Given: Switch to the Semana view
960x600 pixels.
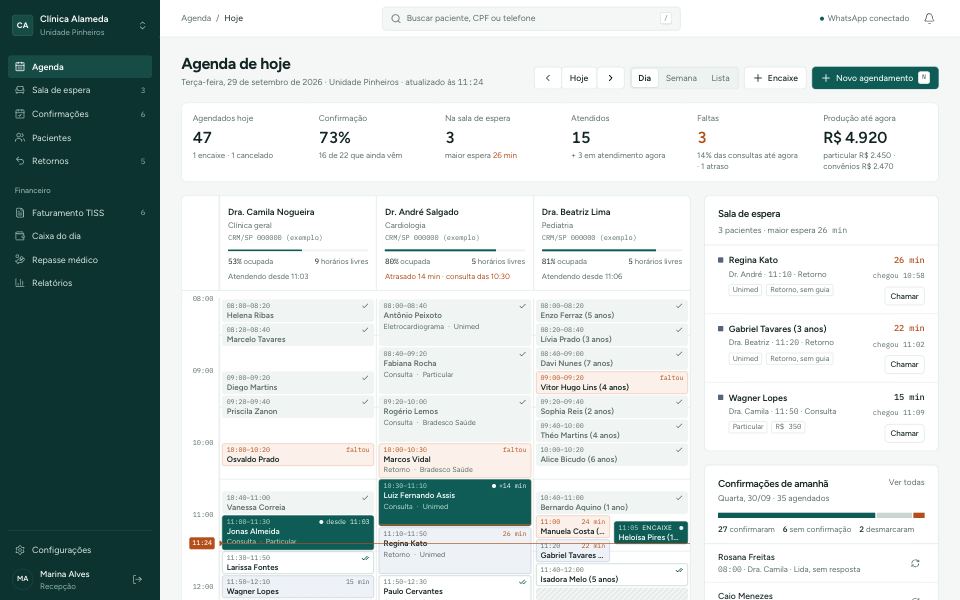Looking at the screenshot, I should (x=681, y=78).
